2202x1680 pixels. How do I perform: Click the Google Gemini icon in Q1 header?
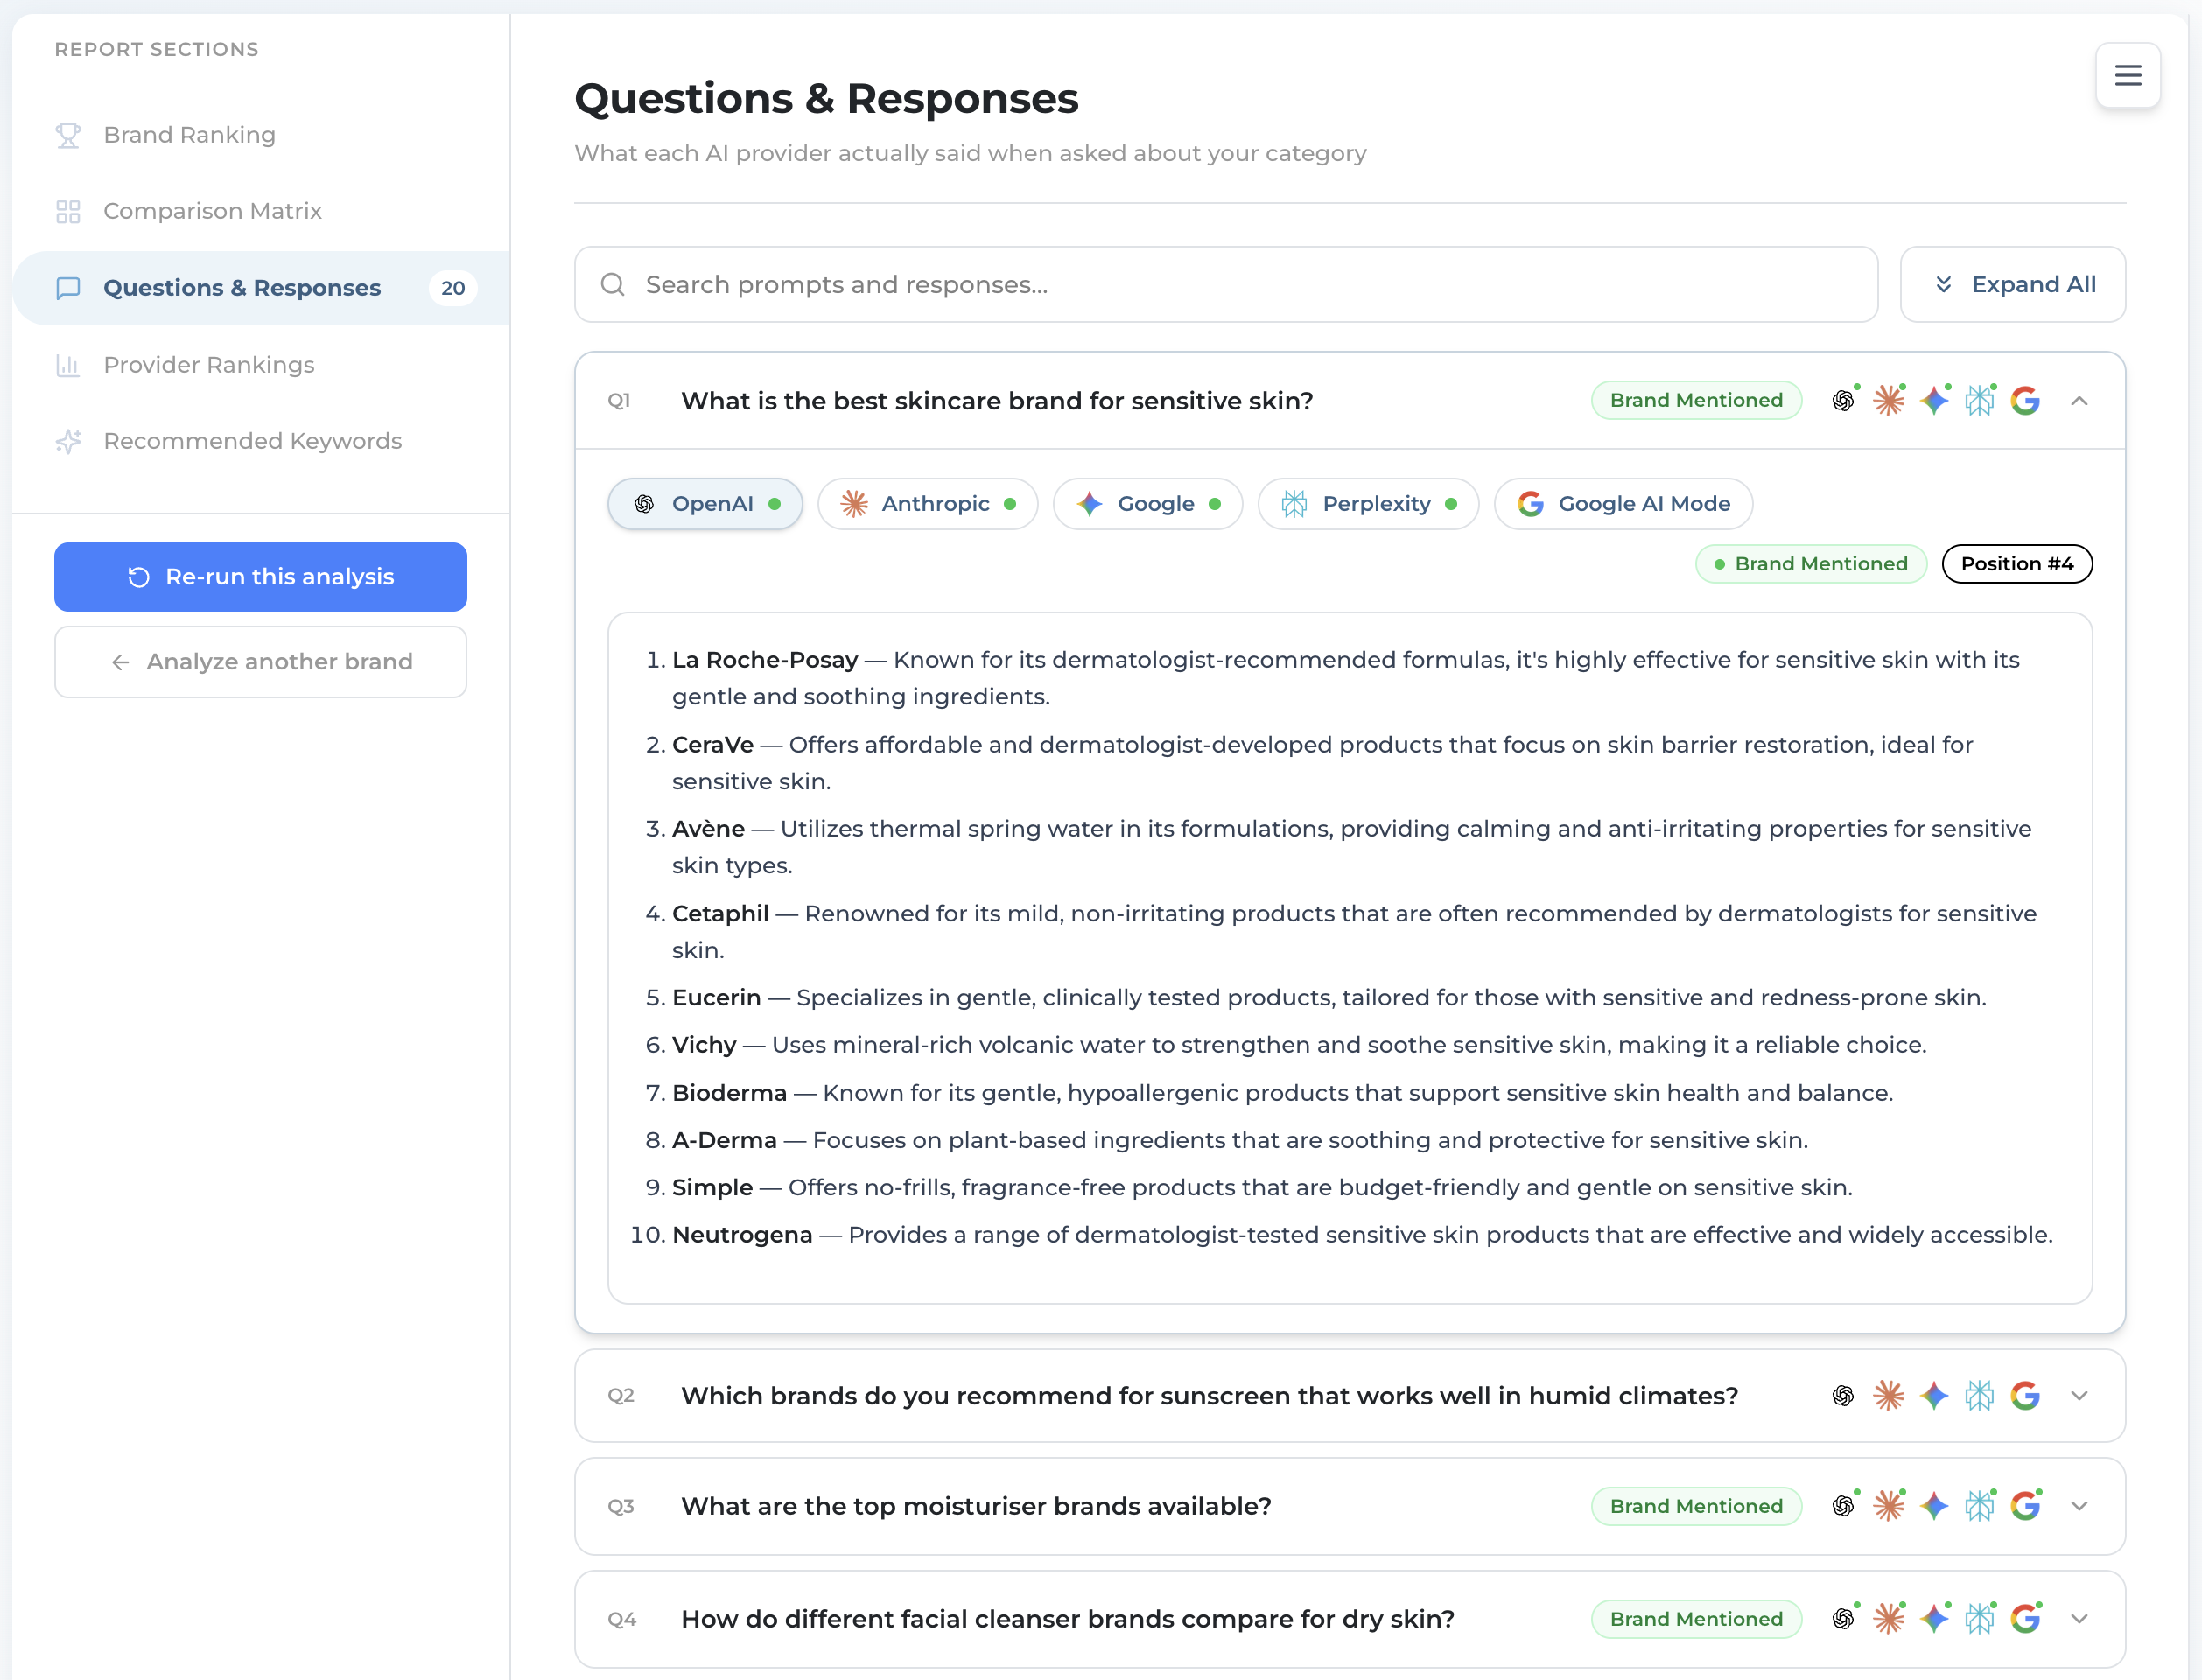click(x=1934, y=401)
